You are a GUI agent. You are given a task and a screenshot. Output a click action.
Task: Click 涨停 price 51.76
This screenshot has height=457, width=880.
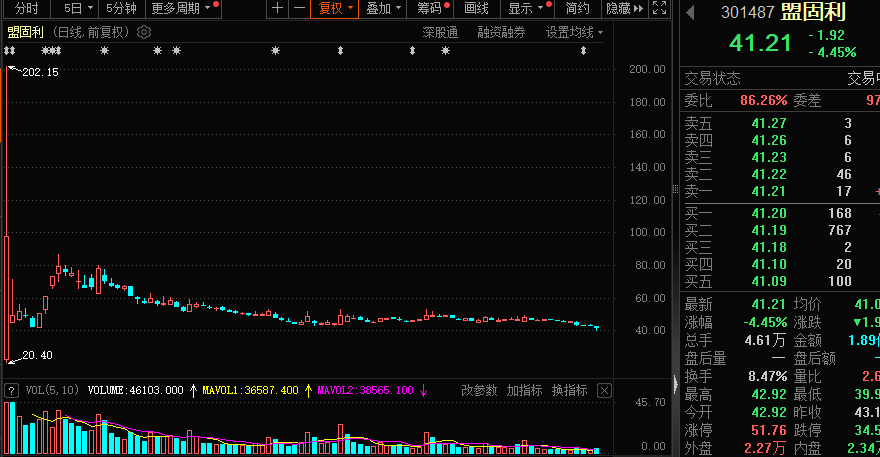(769, 431)
